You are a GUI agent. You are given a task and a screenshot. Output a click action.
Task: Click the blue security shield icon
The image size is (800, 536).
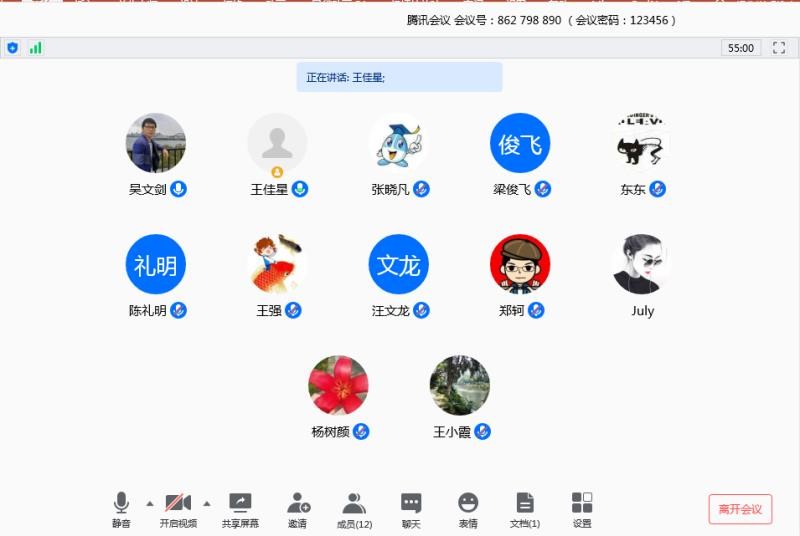tap(13, 48)
